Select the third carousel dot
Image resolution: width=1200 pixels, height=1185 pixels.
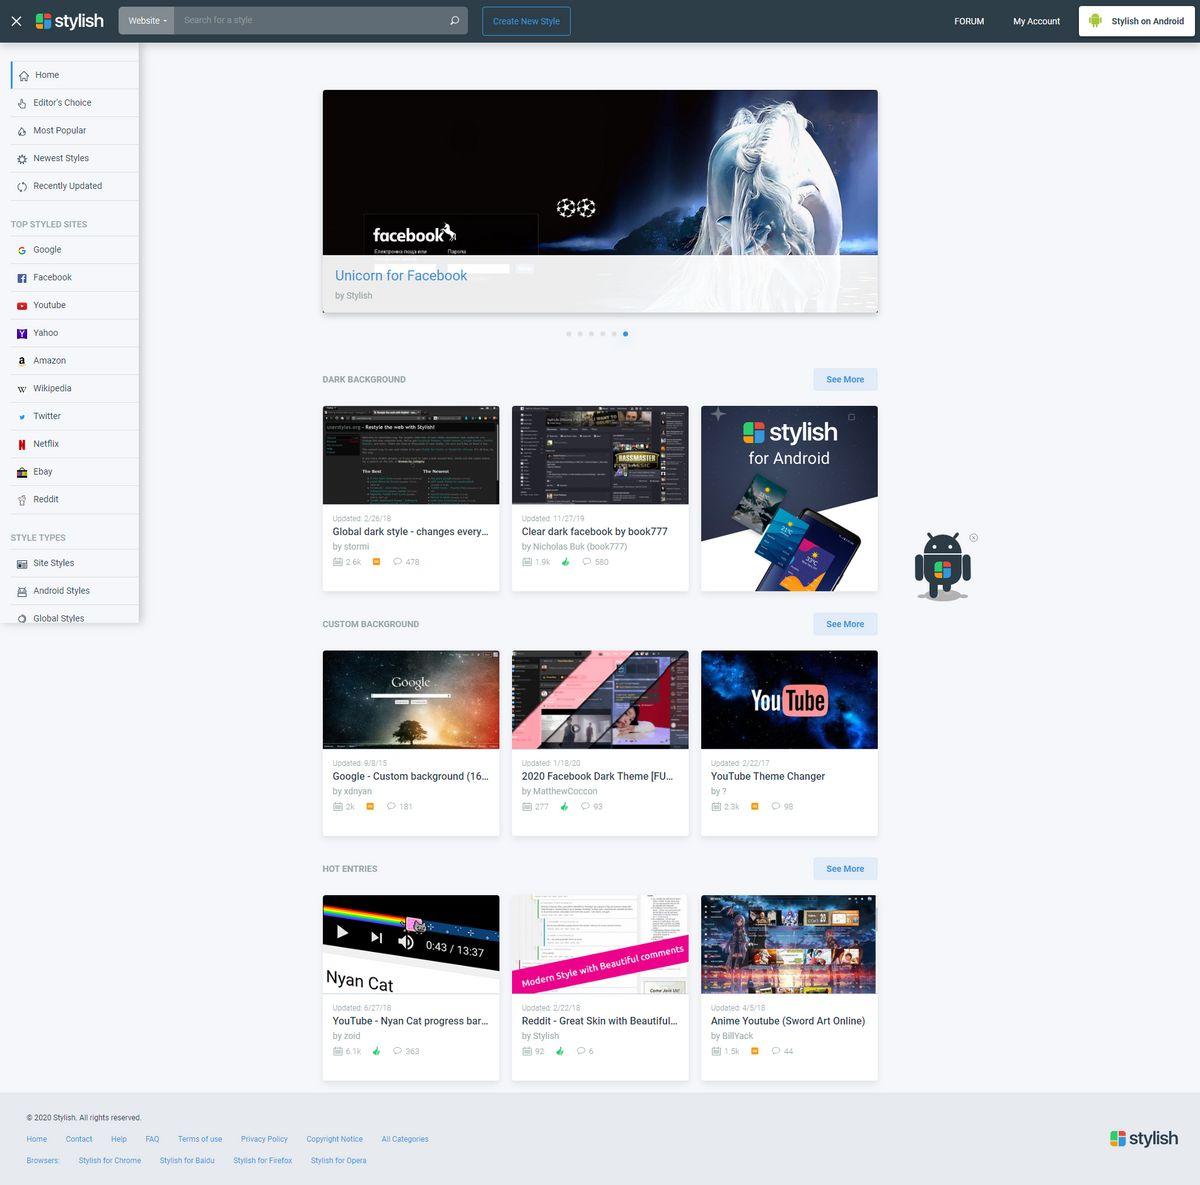(x=591, y=334)
